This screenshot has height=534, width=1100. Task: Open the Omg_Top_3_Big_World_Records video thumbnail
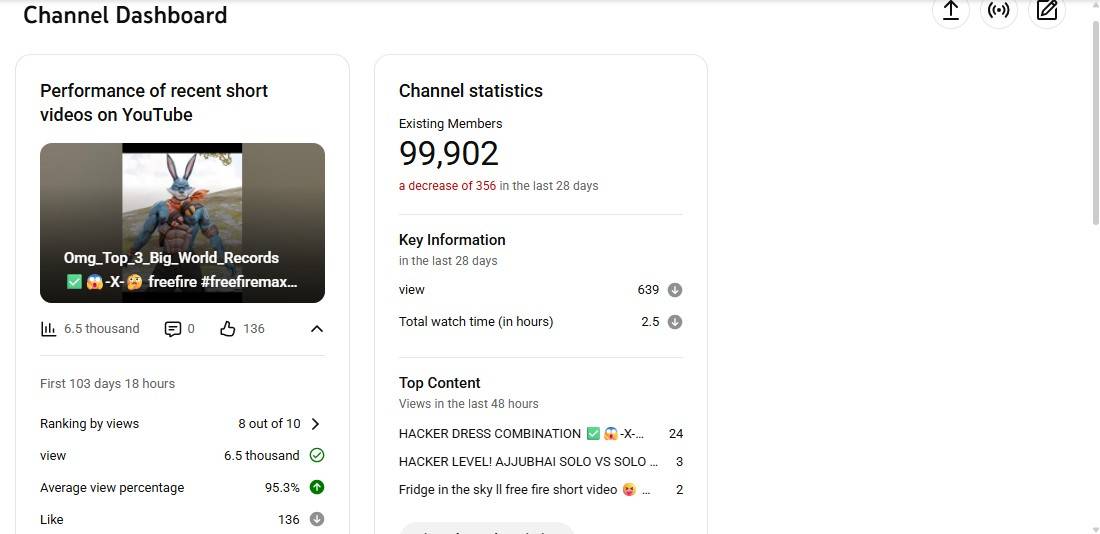click(x=182, y=222)
